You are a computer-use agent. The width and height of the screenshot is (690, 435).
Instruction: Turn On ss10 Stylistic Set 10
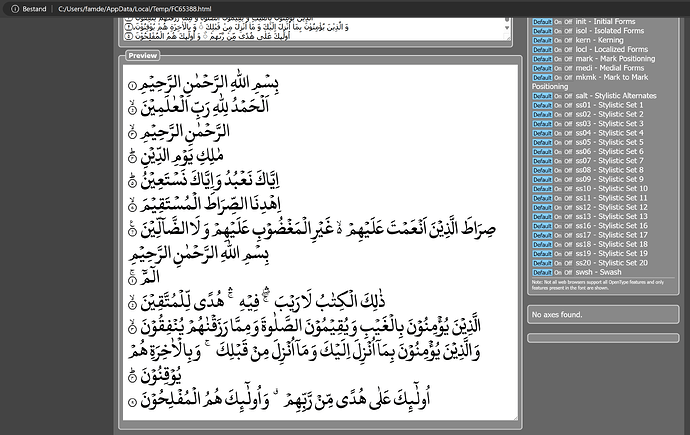[558, 189]
